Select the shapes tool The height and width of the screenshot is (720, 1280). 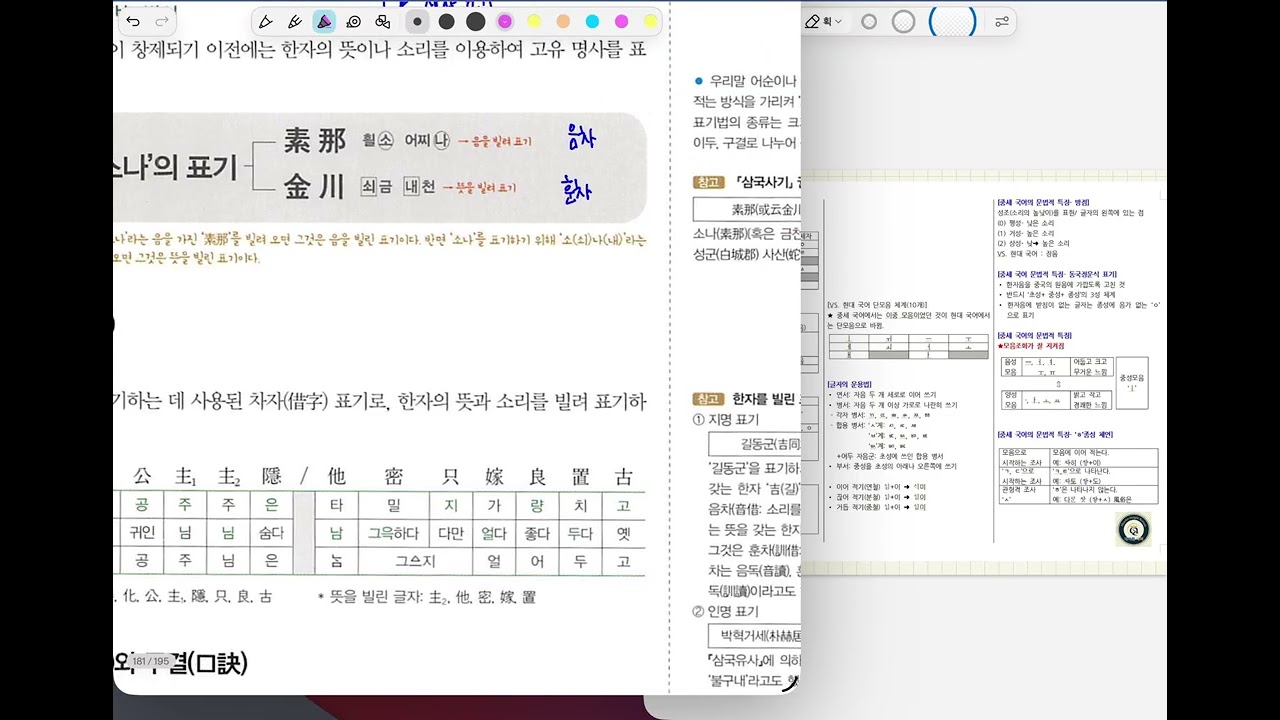(382, 21)
